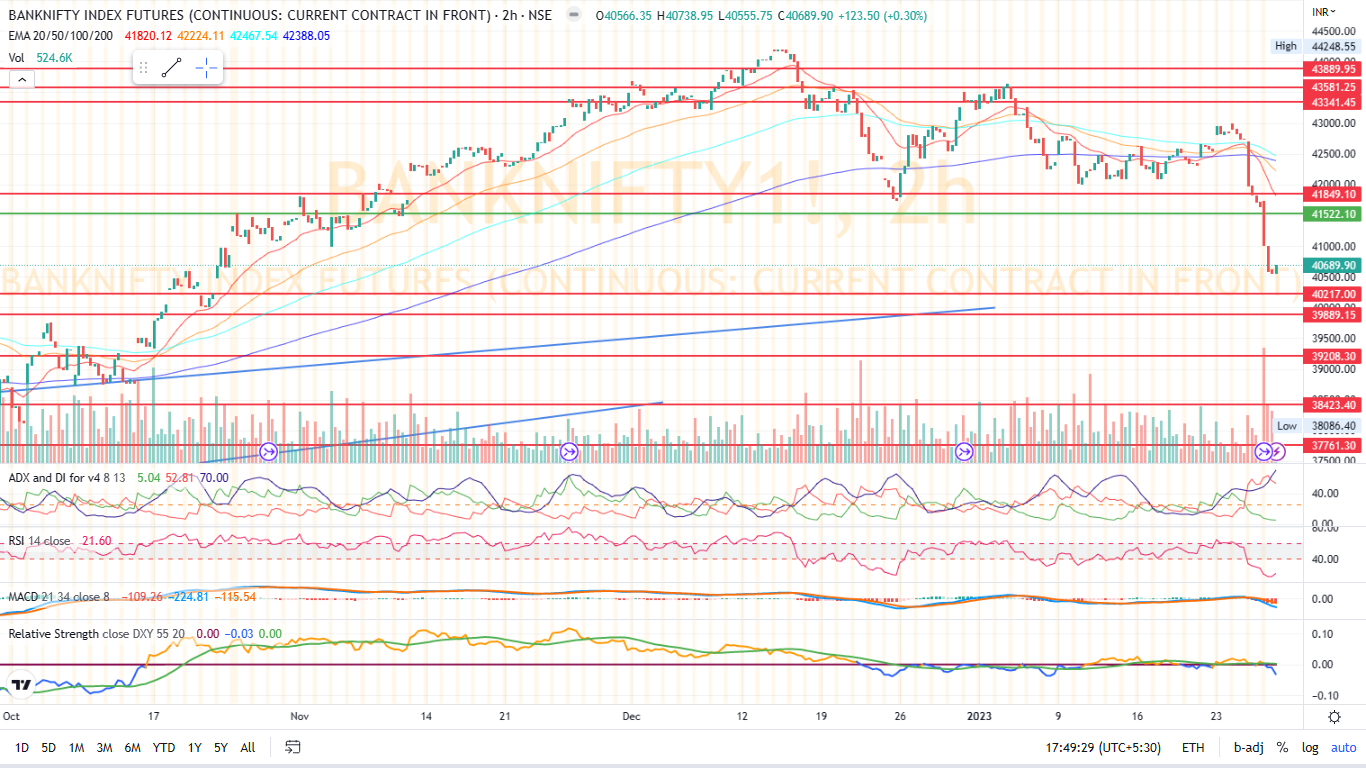Viewport: 1366px width, 768px height.
Task: Click contract rollover marker before November
Action: point(268,452)
